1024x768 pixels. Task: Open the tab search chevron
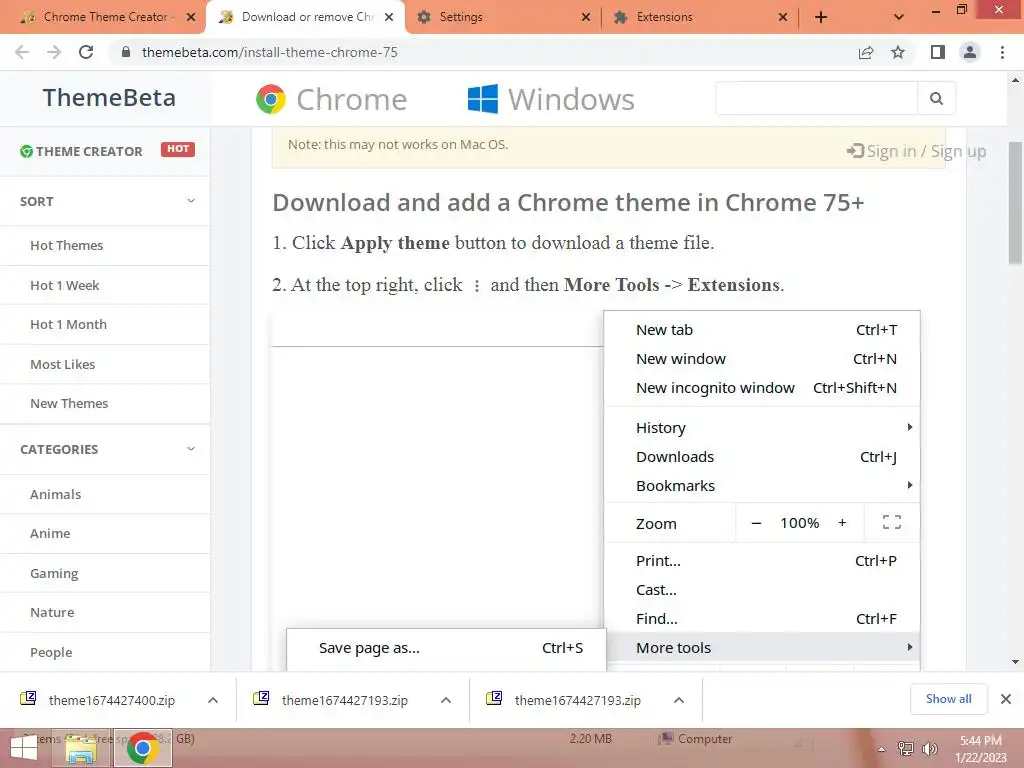(899, 17)
